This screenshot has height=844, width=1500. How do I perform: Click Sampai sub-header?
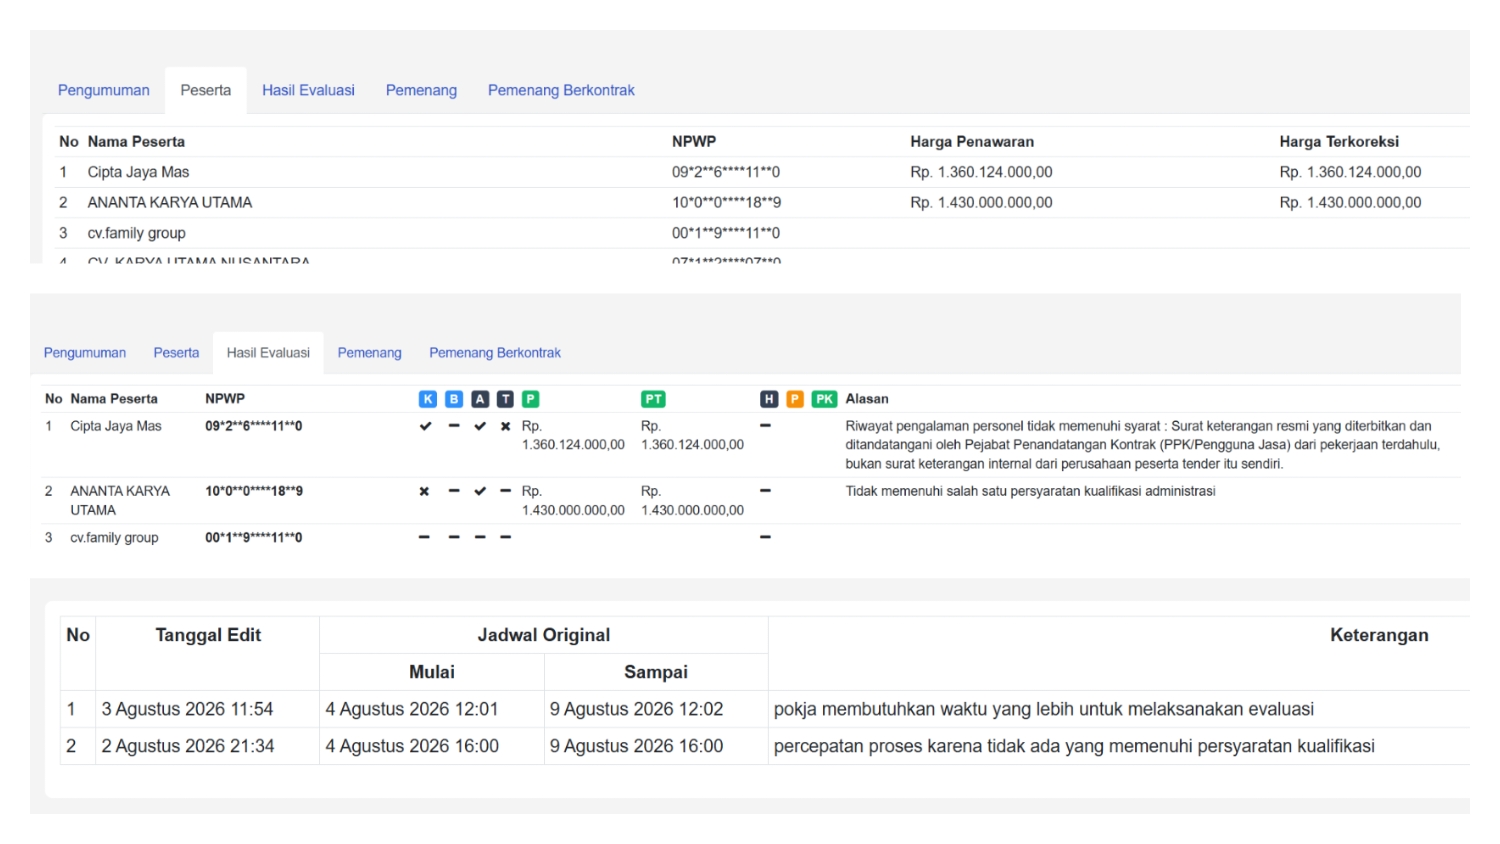[656, 672]
